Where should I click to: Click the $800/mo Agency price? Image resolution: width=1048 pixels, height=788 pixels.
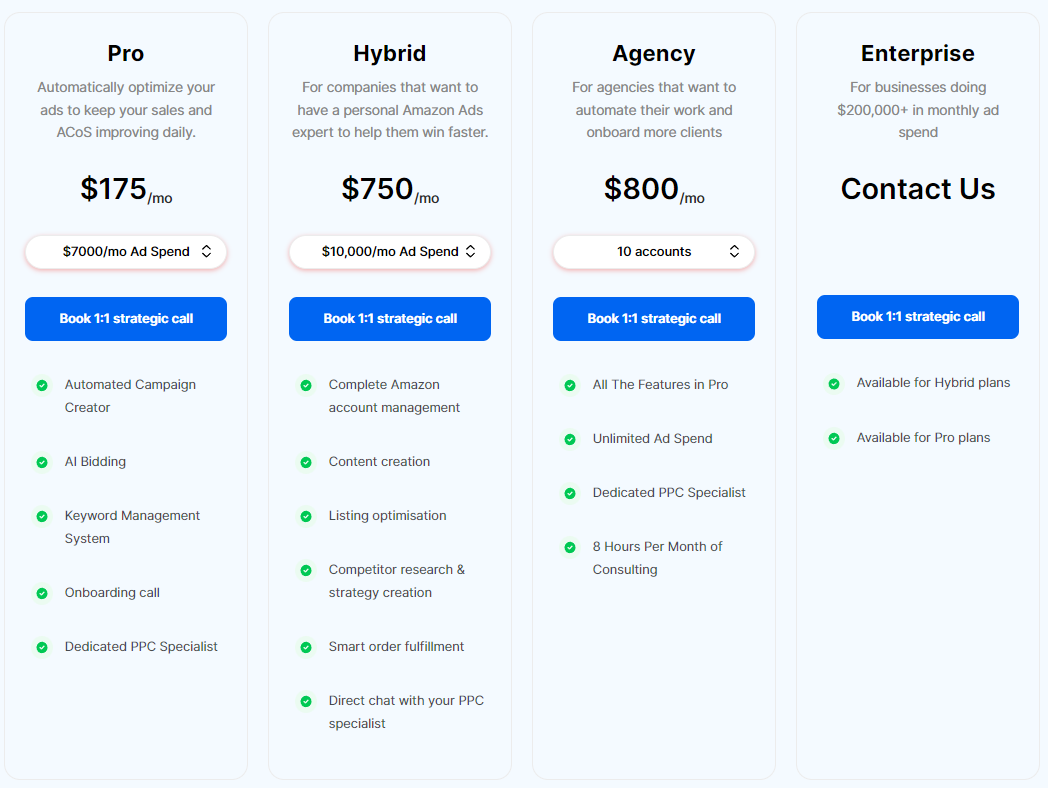pyautogui.click(x=654, y=190)
